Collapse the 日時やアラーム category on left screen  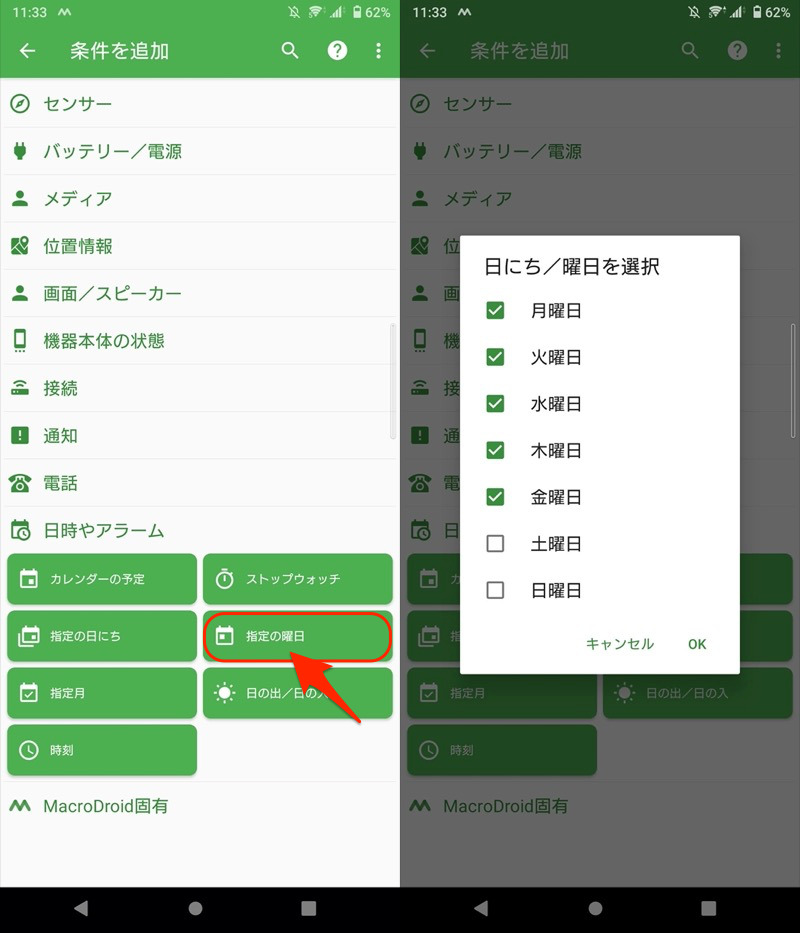[104, 531]
